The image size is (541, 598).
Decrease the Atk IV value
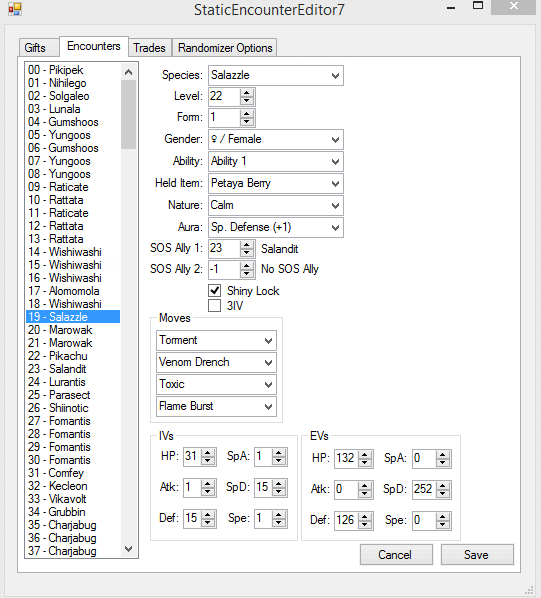pyautogui.click(x=208, y=492)
